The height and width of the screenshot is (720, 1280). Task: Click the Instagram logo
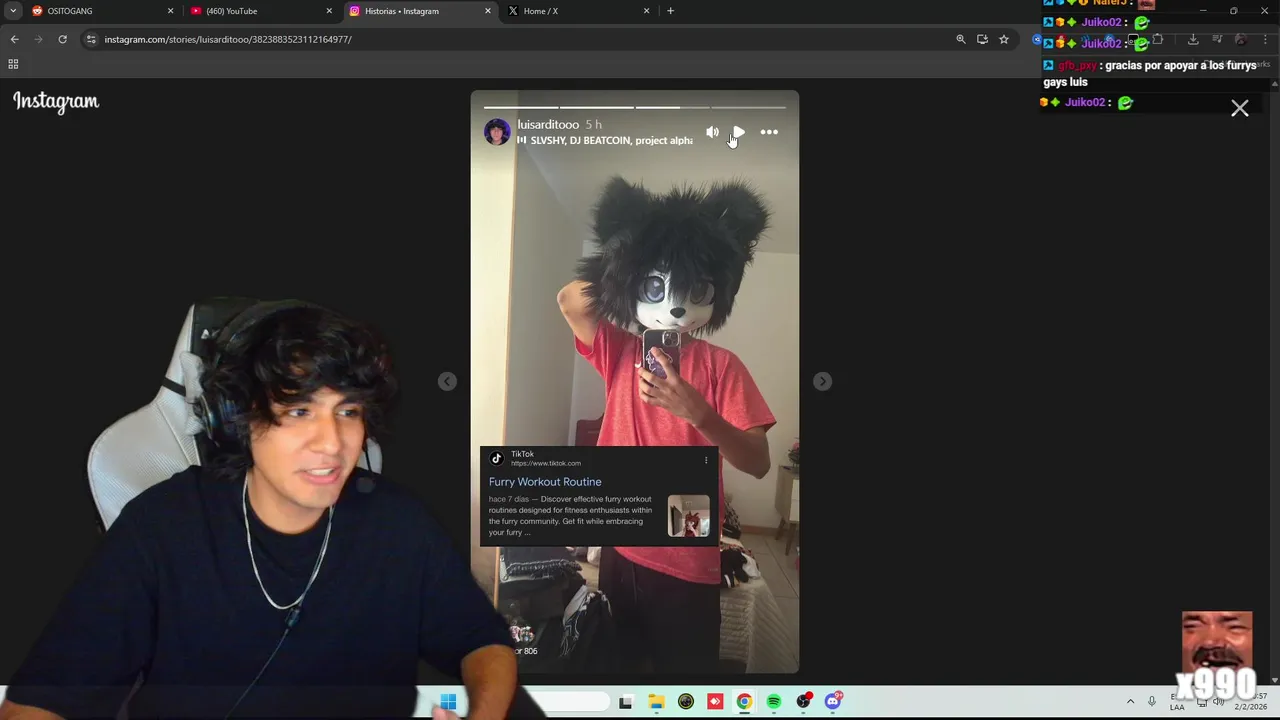[x=56, y=102]
